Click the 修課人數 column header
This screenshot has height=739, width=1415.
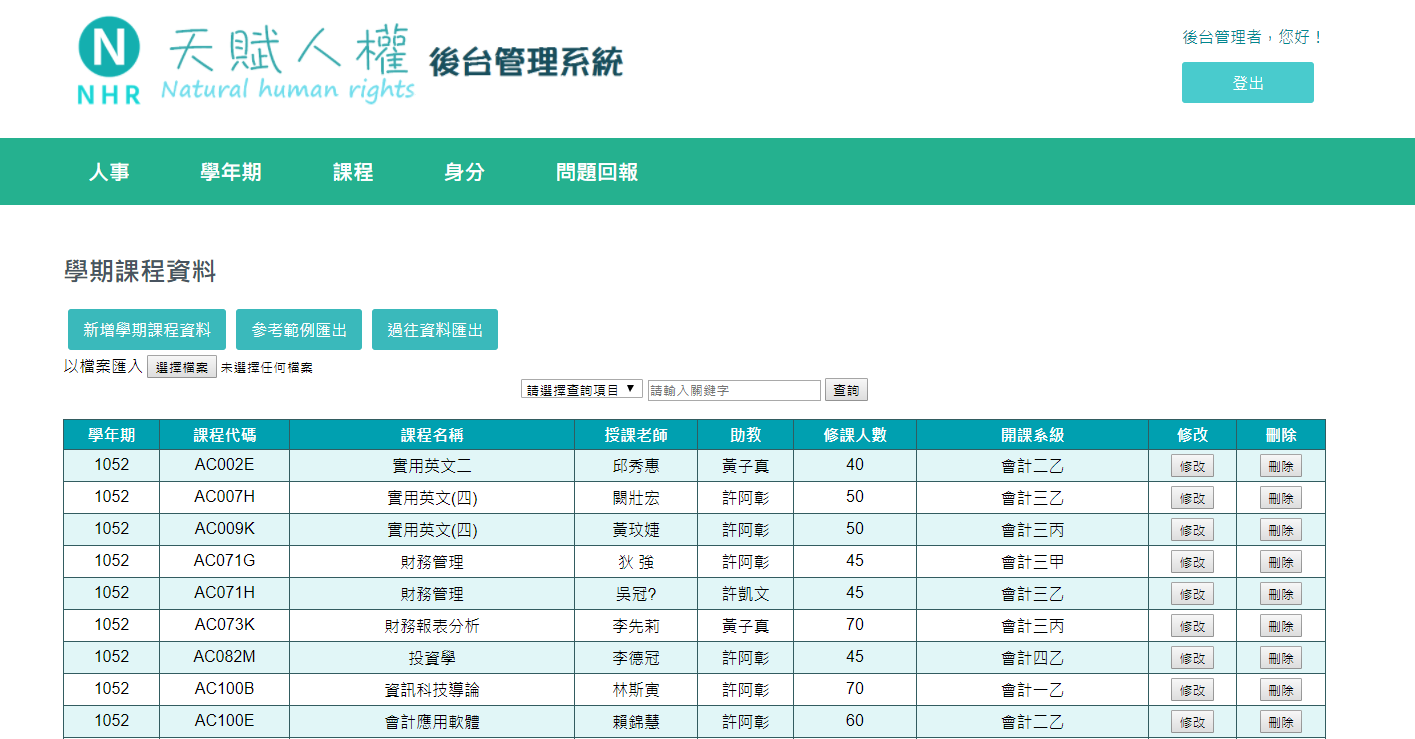pos(855,435)
